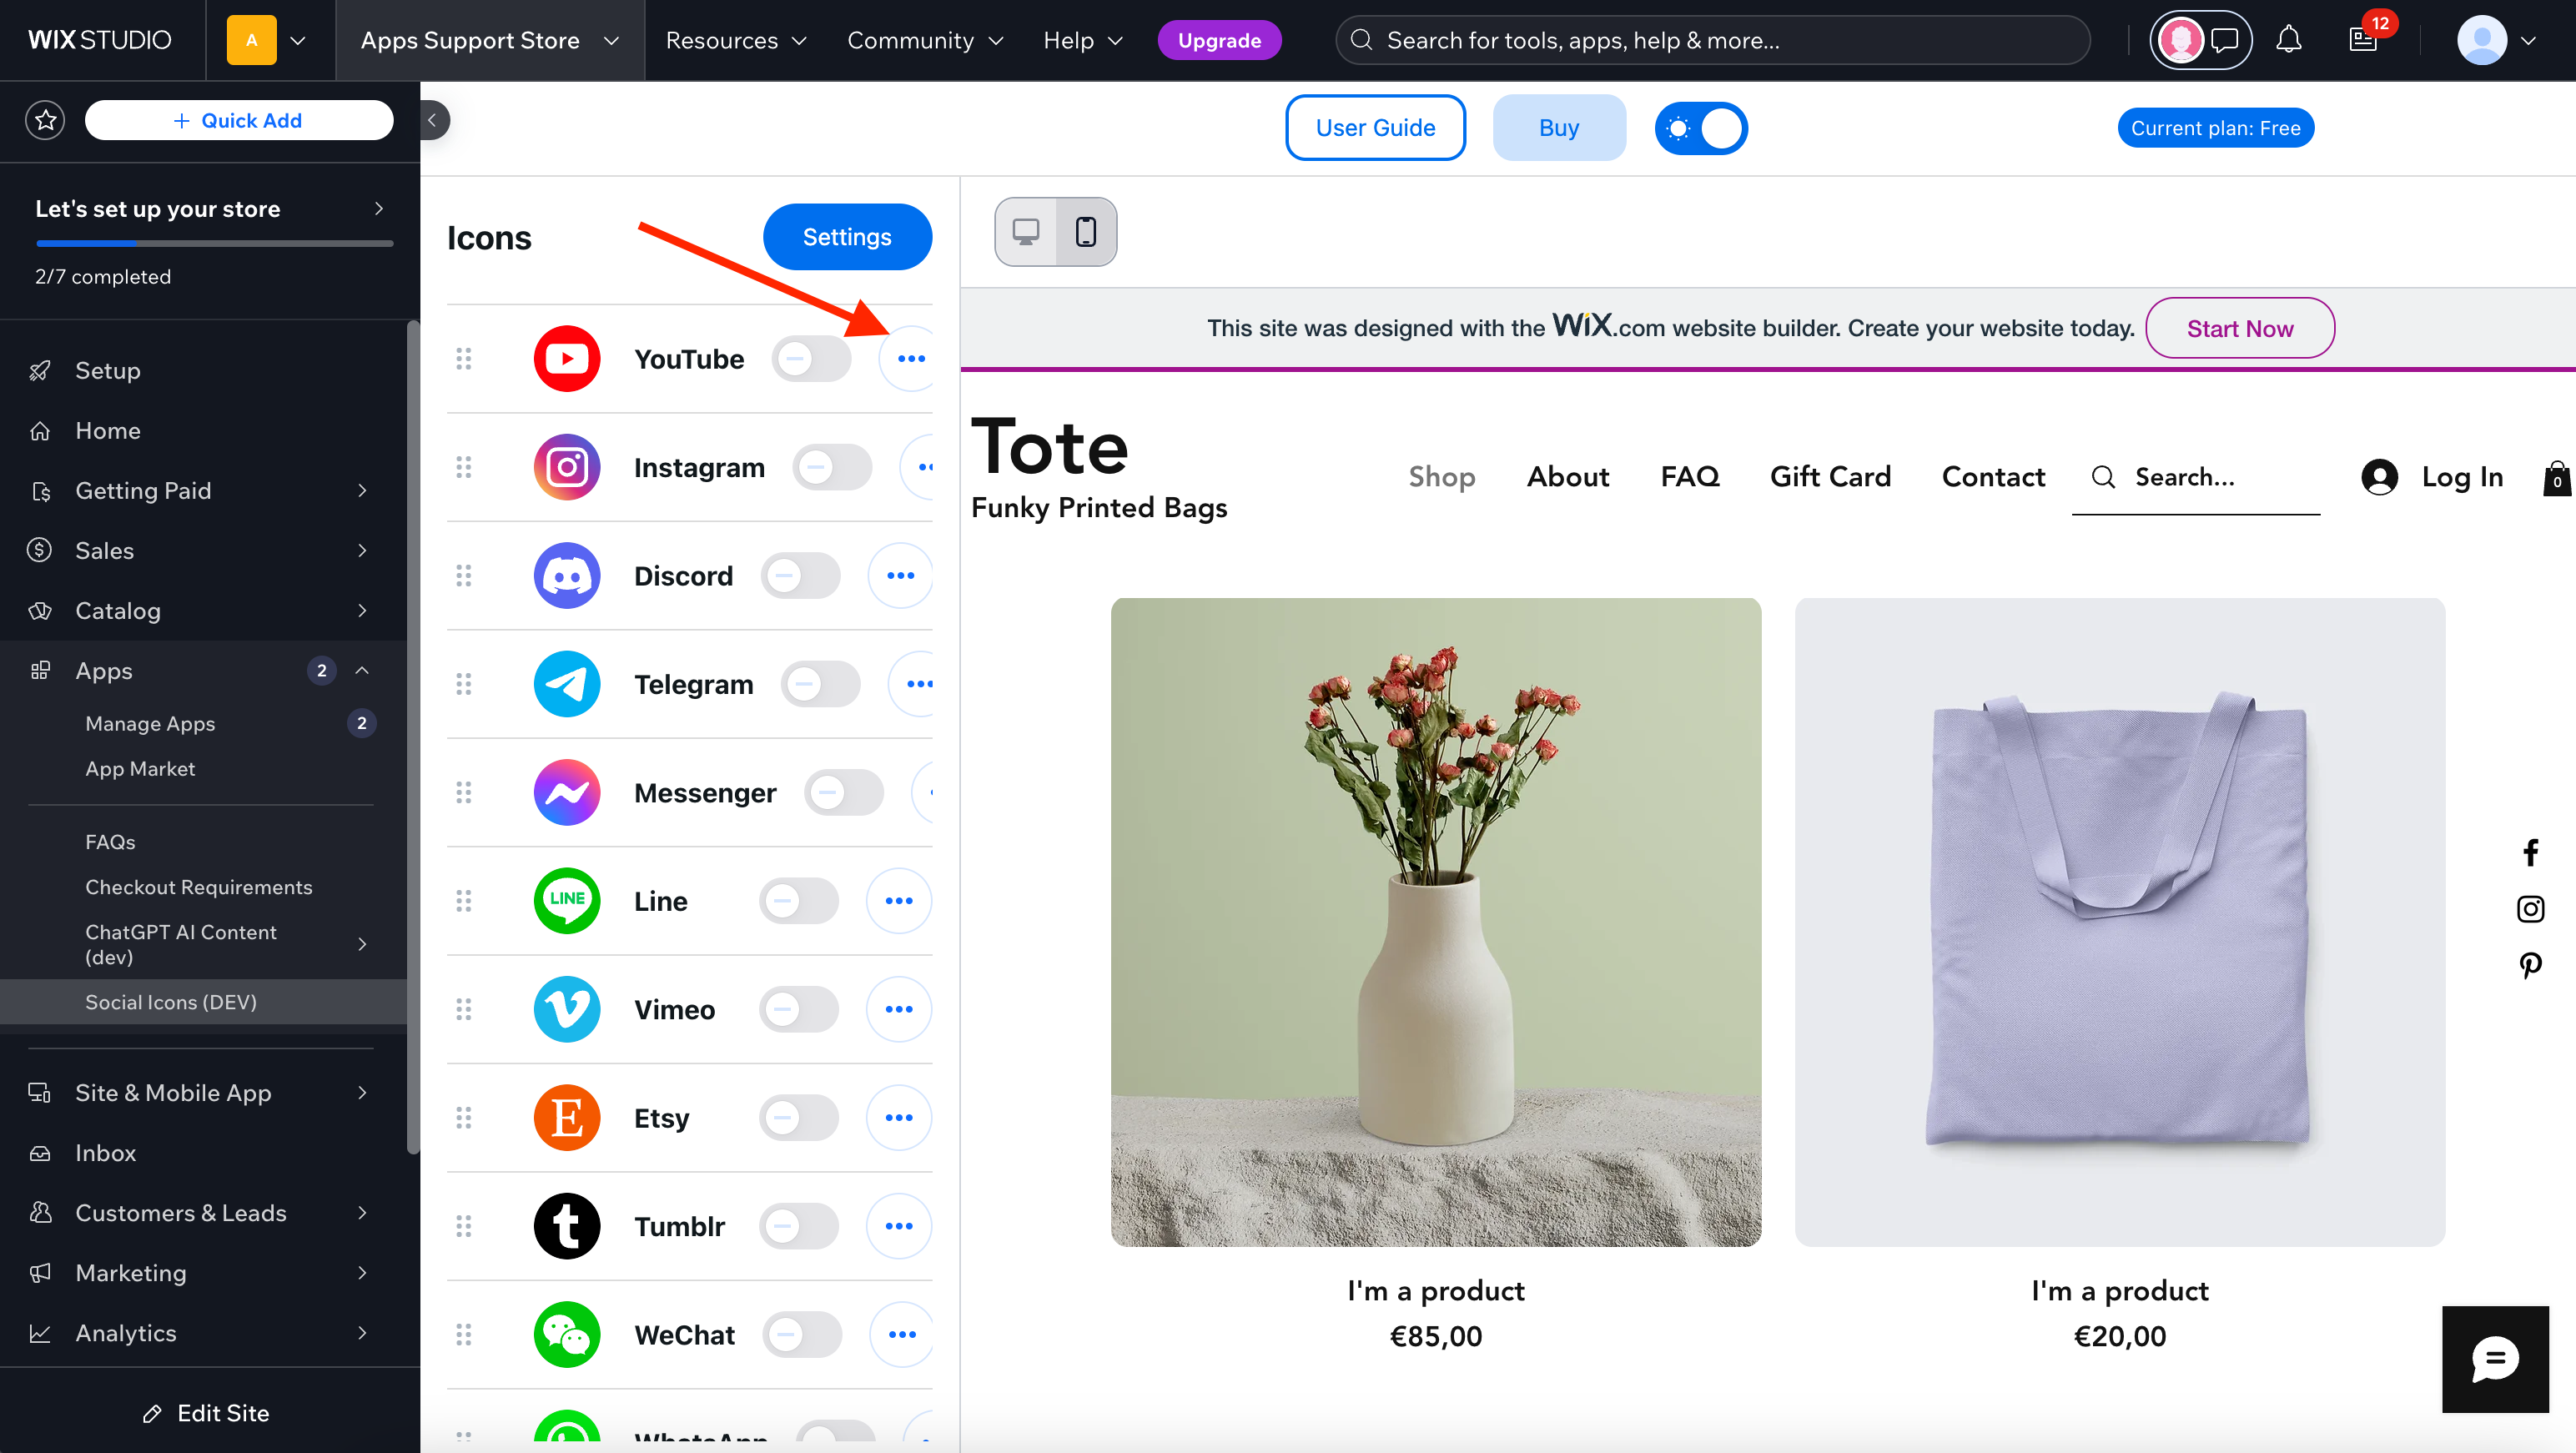The height and width of the screenshot is (1453, 2576).
Task: Open the chat bubble in top bar
Action: click(2225, 40)
